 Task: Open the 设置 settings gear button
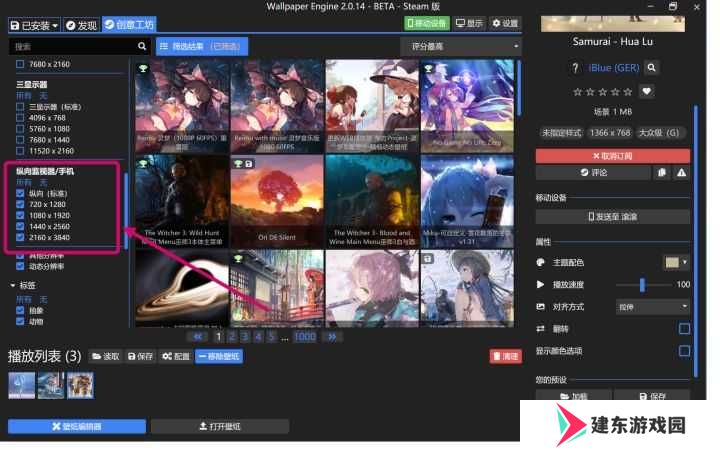[505, 23]
